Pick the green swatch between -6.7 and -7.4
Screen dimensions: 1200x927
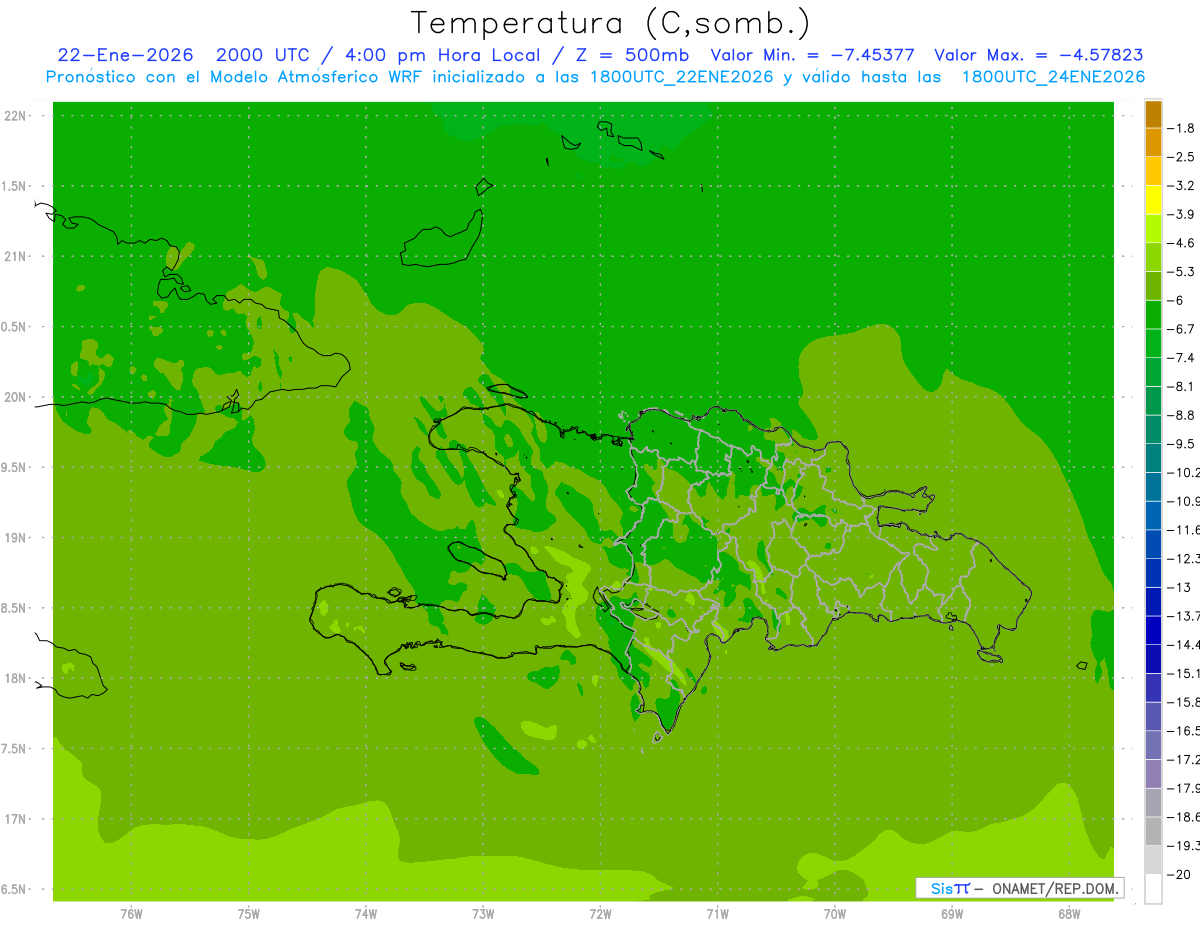click(x=1153, y=343)
